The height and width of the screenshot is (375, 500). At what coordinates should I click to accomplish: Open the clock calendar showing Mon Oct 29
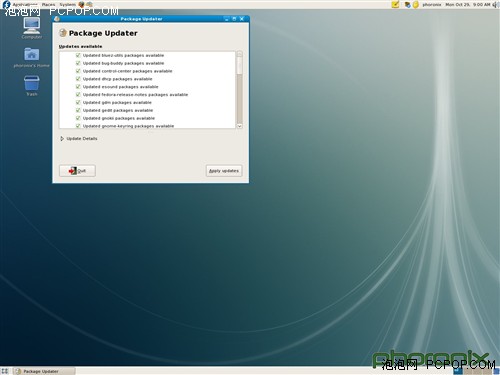click(468, 5)
